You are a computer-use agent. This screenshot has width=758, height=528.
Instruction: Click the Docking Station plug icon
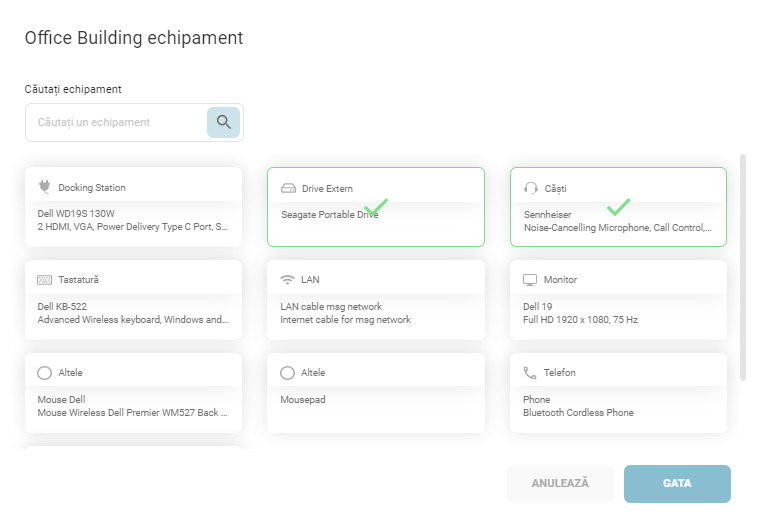(44, 187)
